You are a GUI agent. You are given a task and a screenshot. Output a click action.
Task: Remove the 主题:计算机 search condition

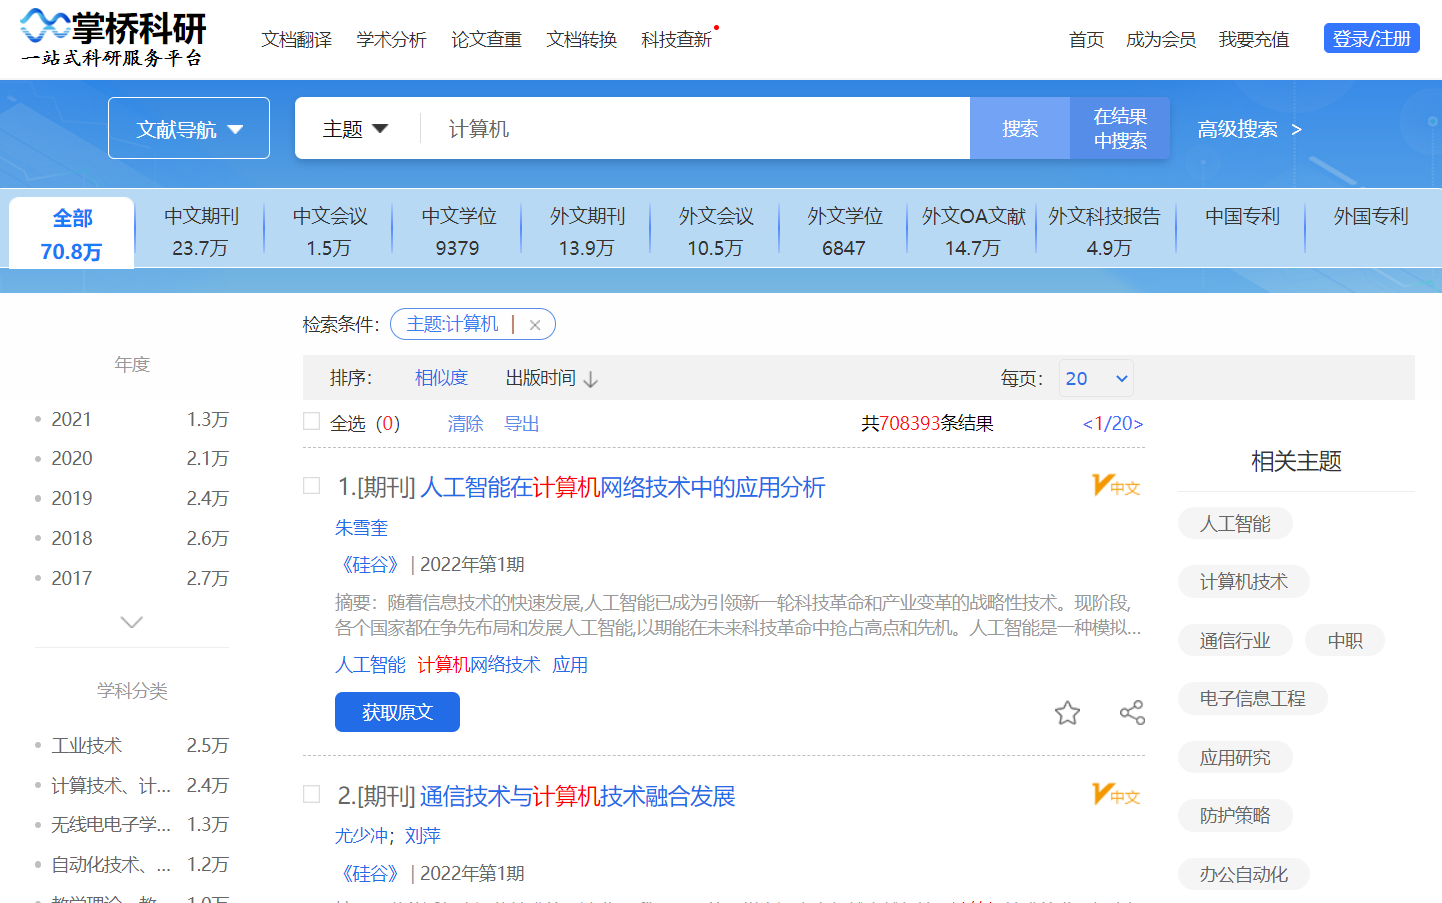pyautogui.click(x=535, y=325)
